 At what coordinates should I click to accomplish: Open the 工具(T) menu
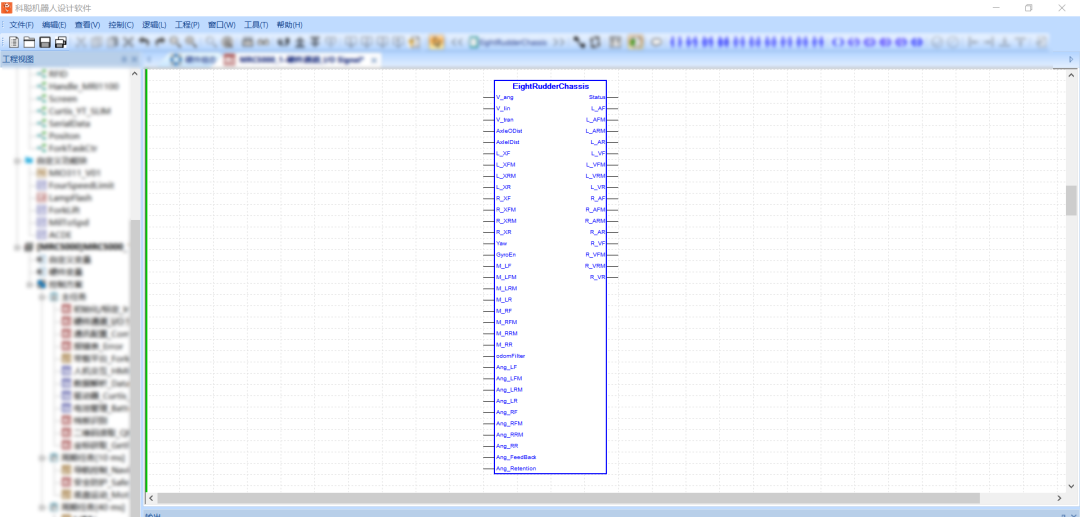[256, 24]
